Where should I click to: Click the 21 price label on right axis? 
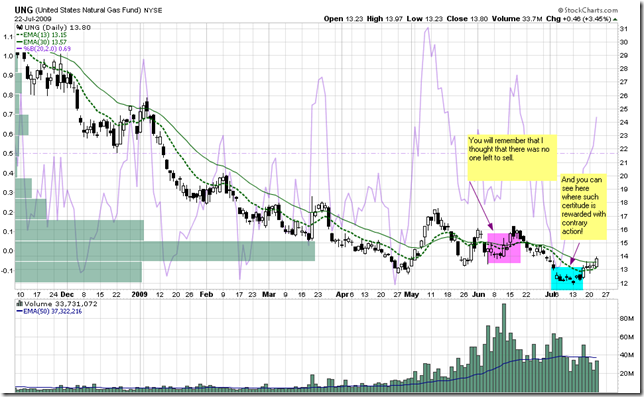pyautogui.click(x=623, y=163)
